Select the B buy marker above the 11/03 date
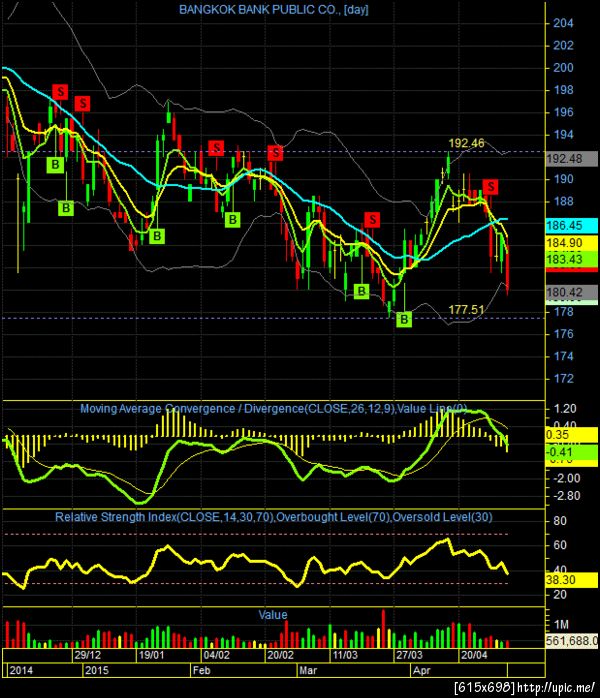This screenshot has height=698, width=600. 361,291
